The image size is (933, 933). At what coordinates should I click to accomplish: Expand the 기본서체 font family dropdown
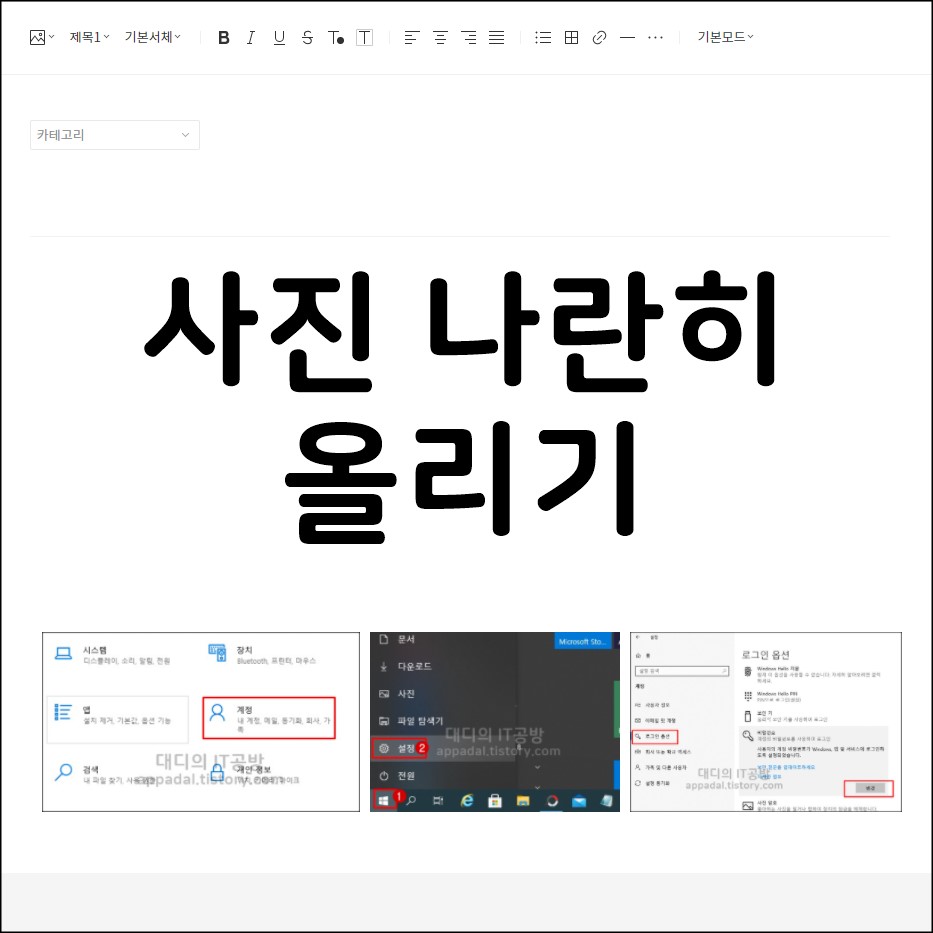click(150, 37)
